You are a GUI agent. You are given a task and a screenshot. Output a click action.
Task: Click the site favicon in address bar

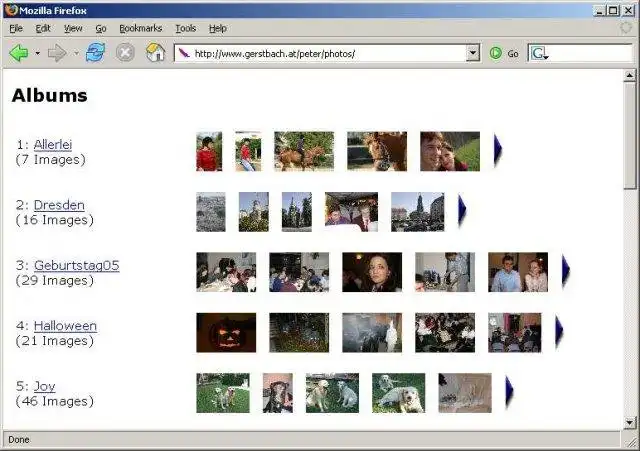[x=184, y=53]
